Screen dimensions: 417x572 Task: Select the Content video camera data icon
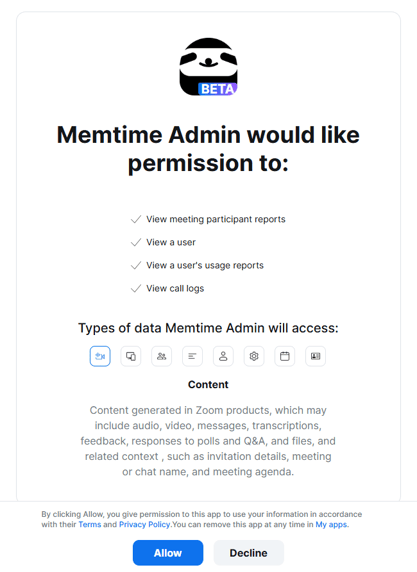click(x=100, y=356)
